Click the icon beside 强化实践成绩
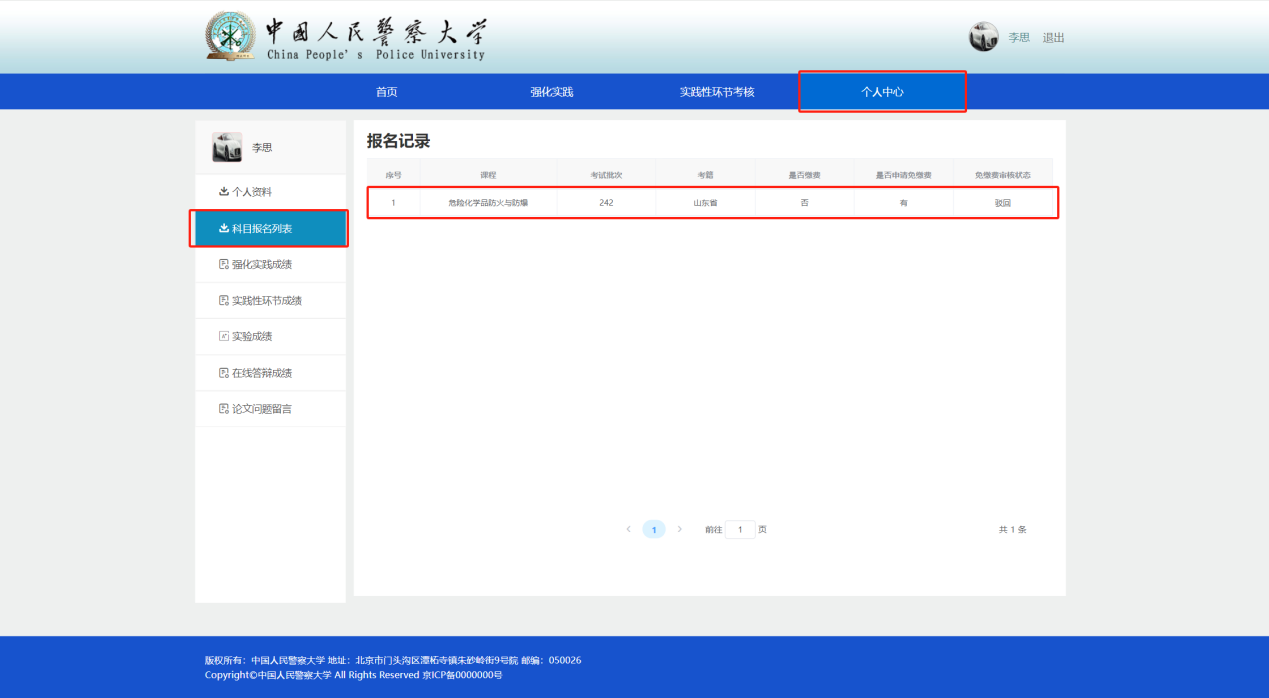The width and height of the screenshot is (1269, 698). (224, 265)
